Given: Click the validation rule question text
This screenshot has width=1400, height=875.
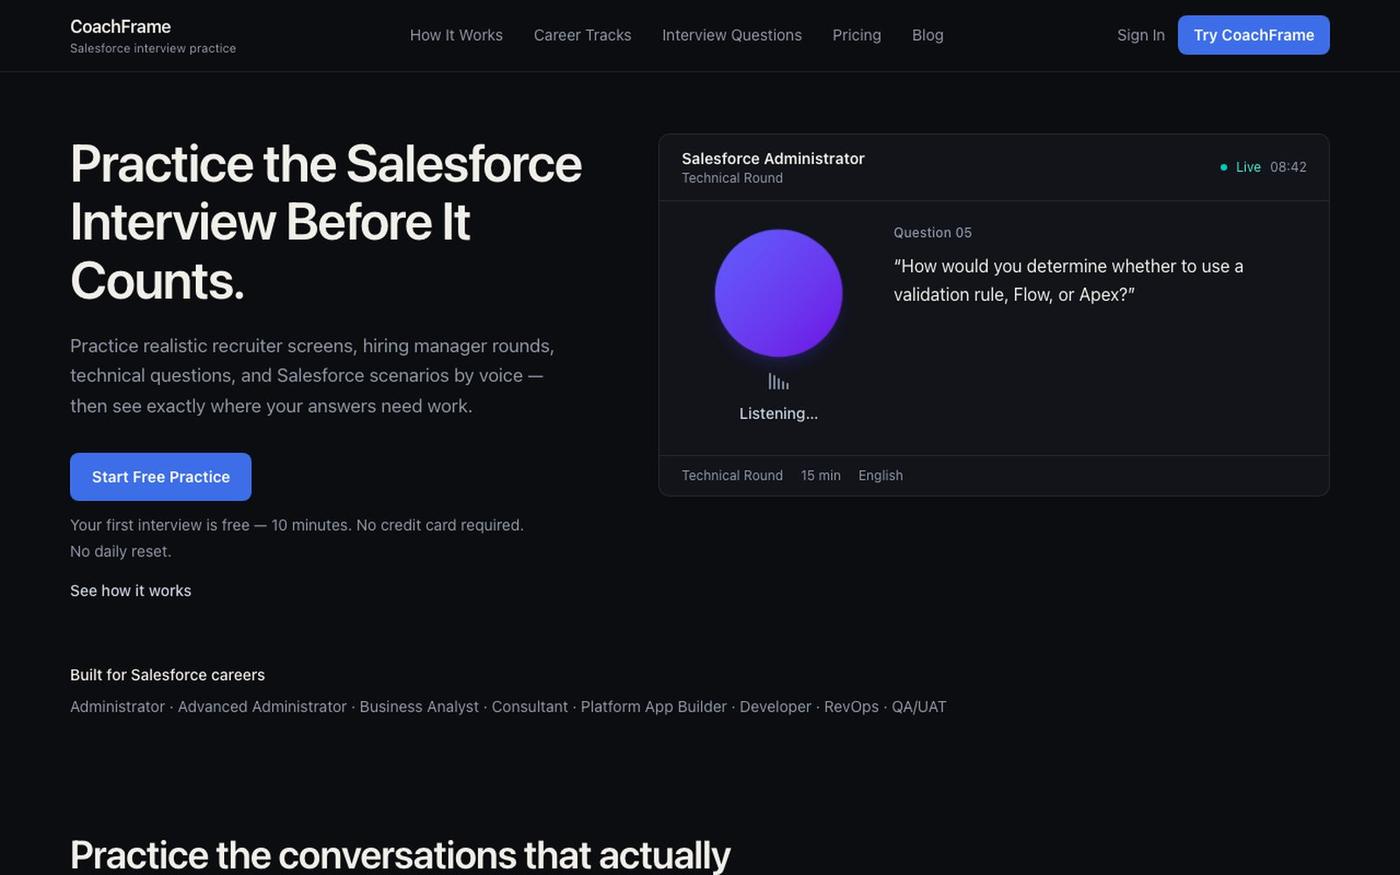Looking at the screenshot, I should pyautogui.click(x=1069, y=280).
